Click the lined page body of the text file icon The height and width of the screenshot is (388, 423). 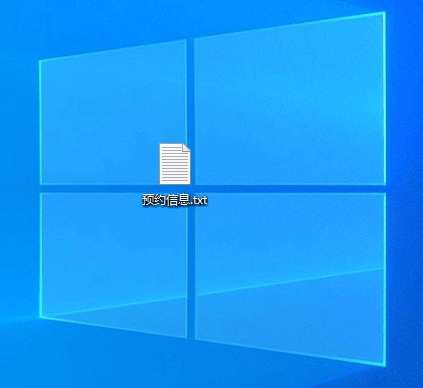[175, 167]
